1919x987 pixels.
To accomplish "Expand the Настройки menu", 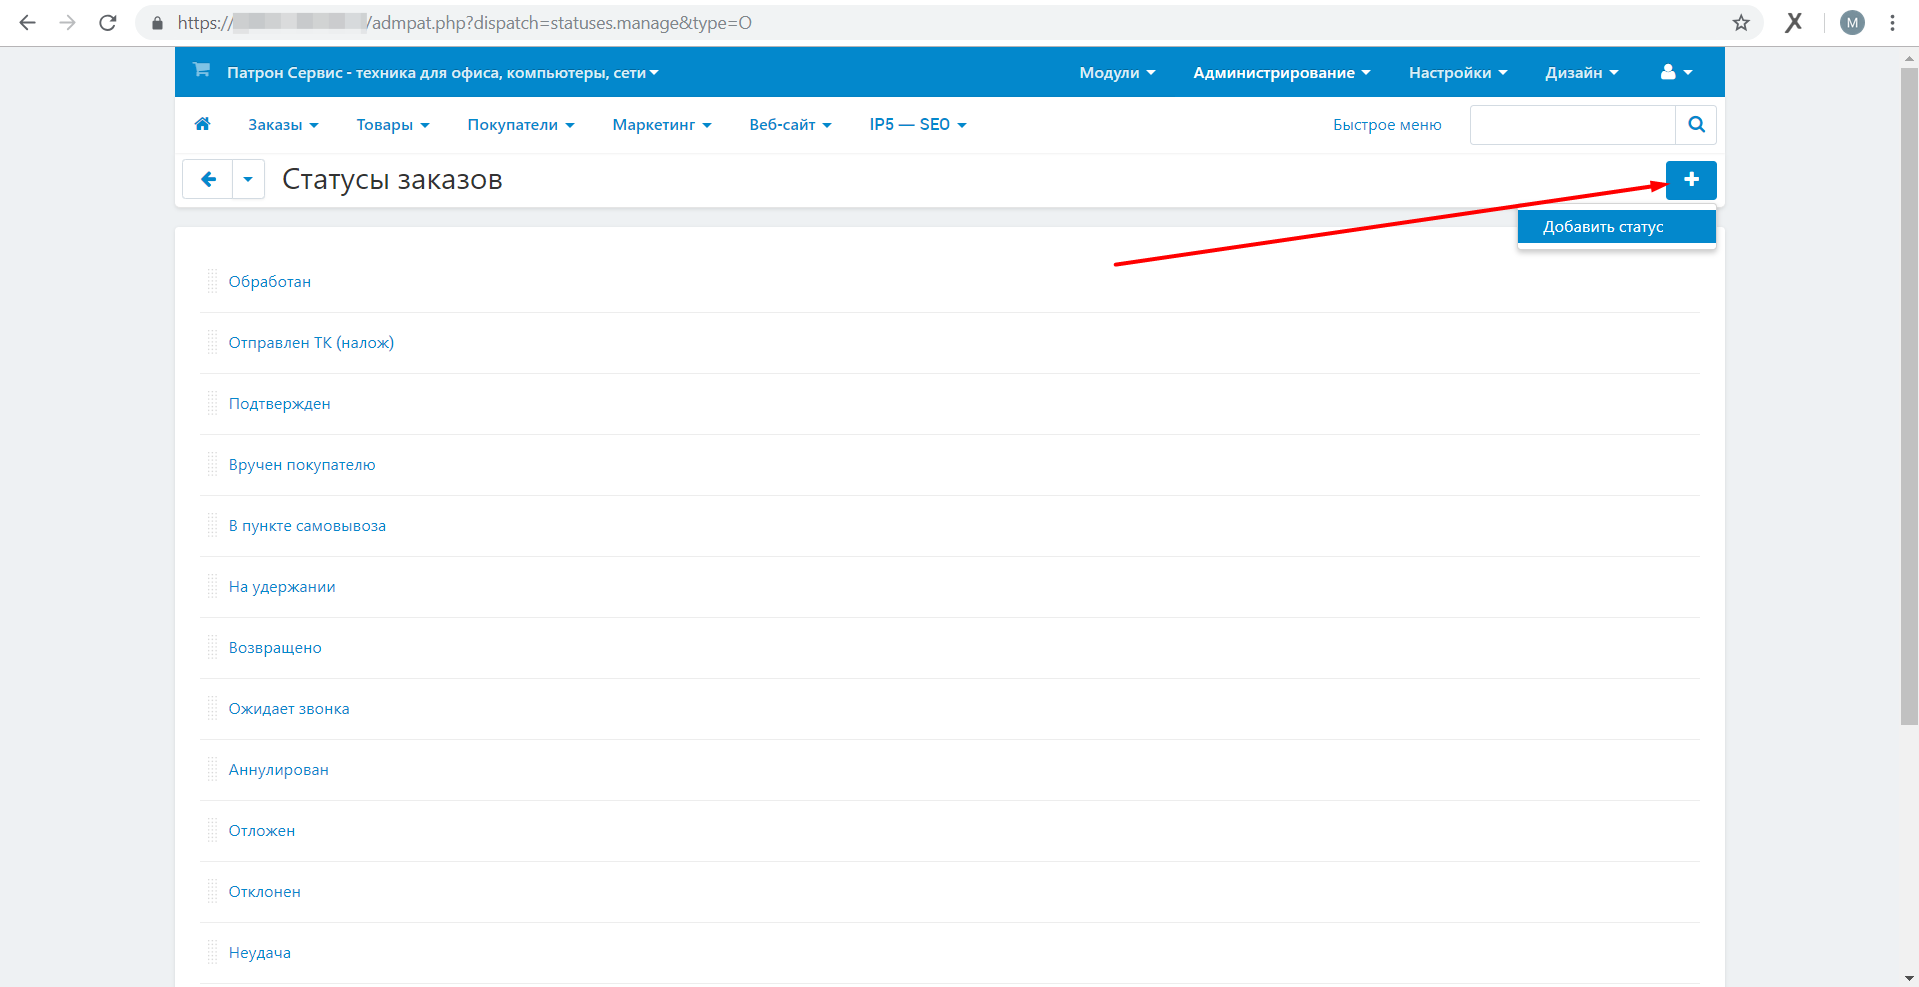I will point(1457,72).
